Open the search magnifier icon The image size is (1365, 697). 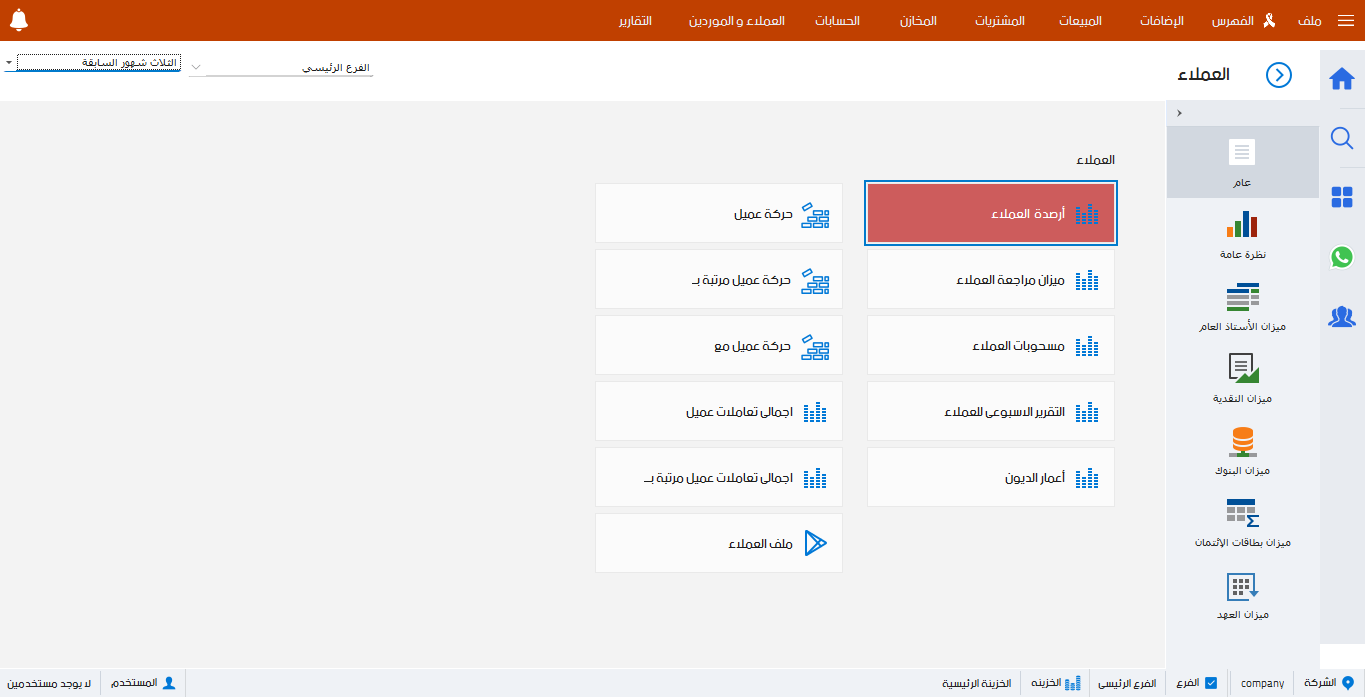1342,138
